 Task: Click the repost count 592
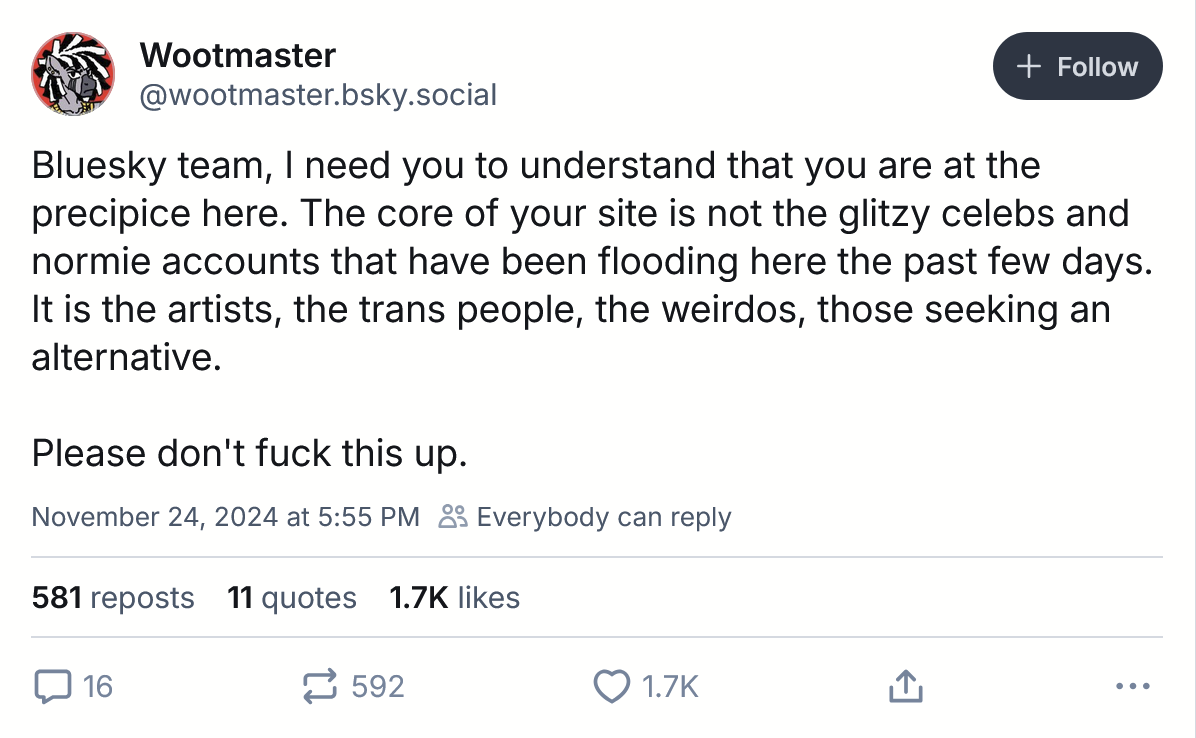click(x=378, y=686)
